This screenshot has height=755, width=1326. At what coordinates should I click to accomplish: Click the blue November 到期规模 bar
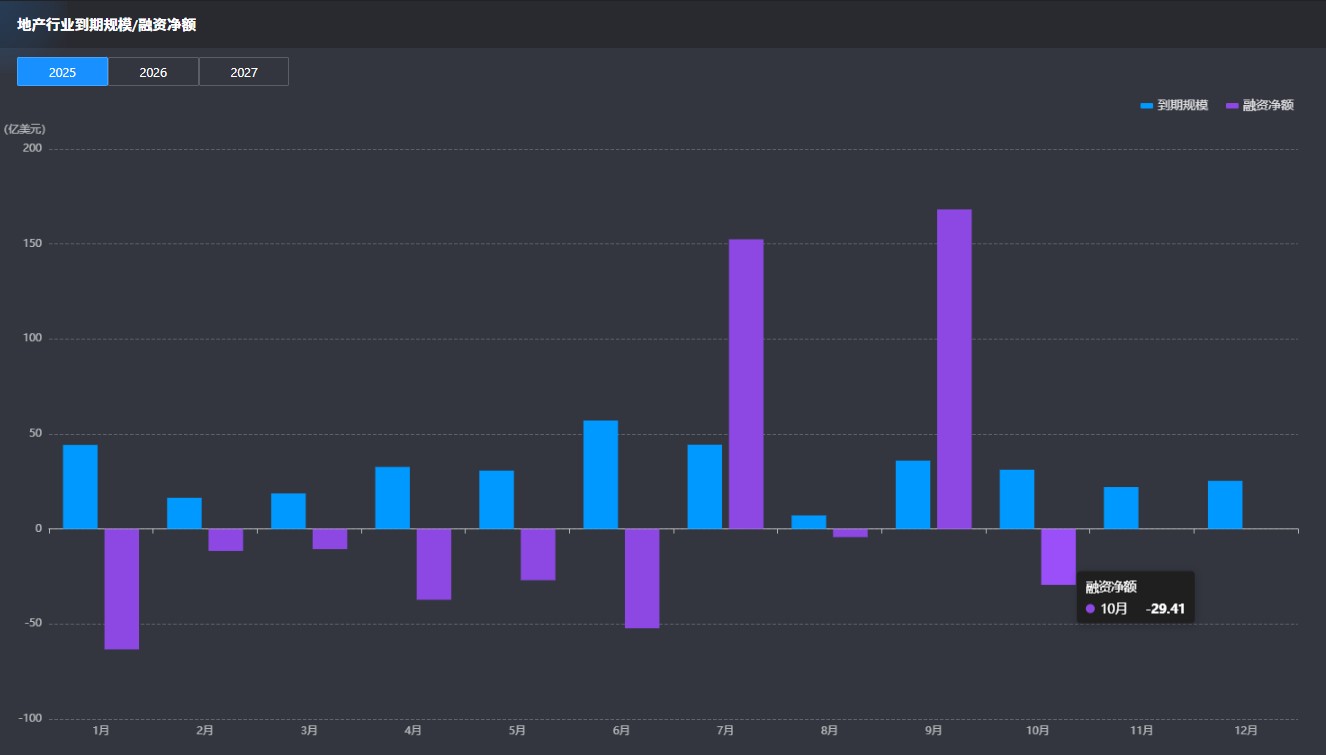click(1121, 507)
